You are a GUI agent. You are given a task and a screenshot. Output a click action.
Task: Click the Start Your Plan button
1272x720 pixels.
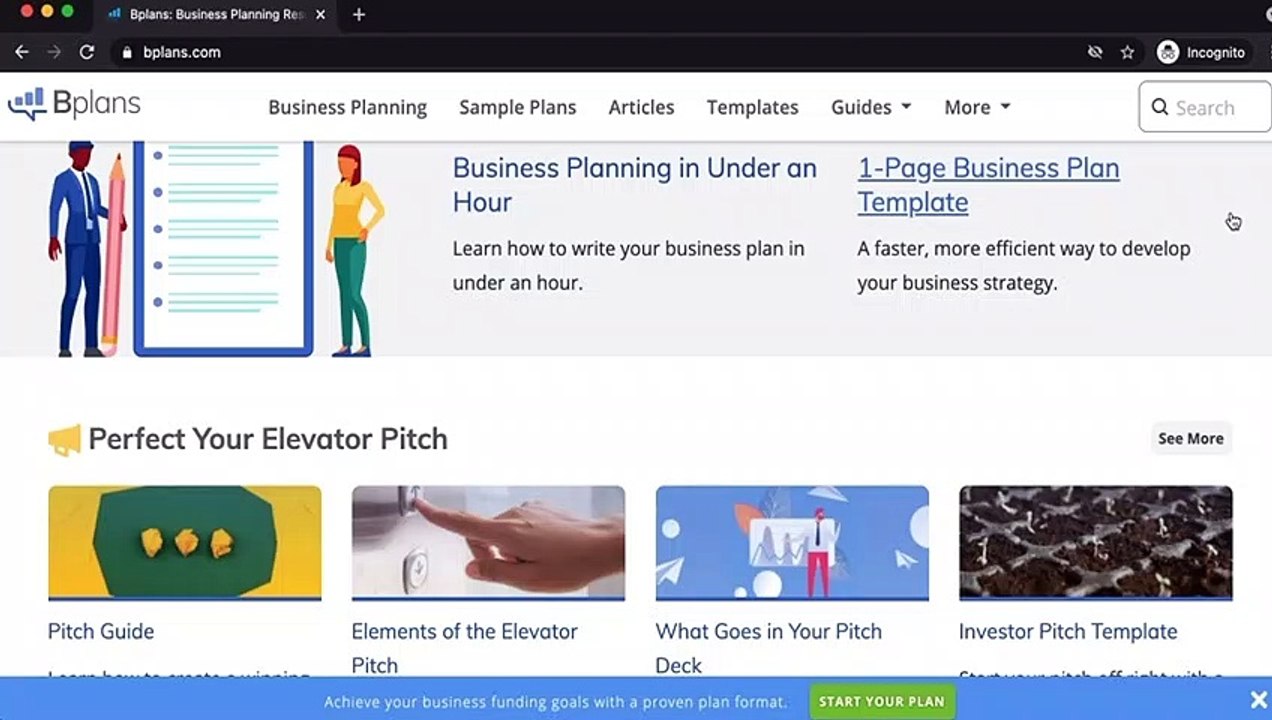(881, 701)
